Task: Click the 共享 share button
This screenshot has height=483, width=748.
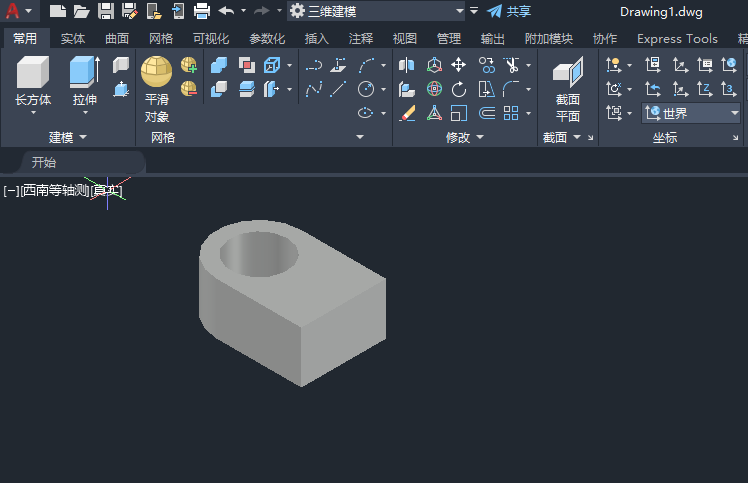Action: (509, 11)
